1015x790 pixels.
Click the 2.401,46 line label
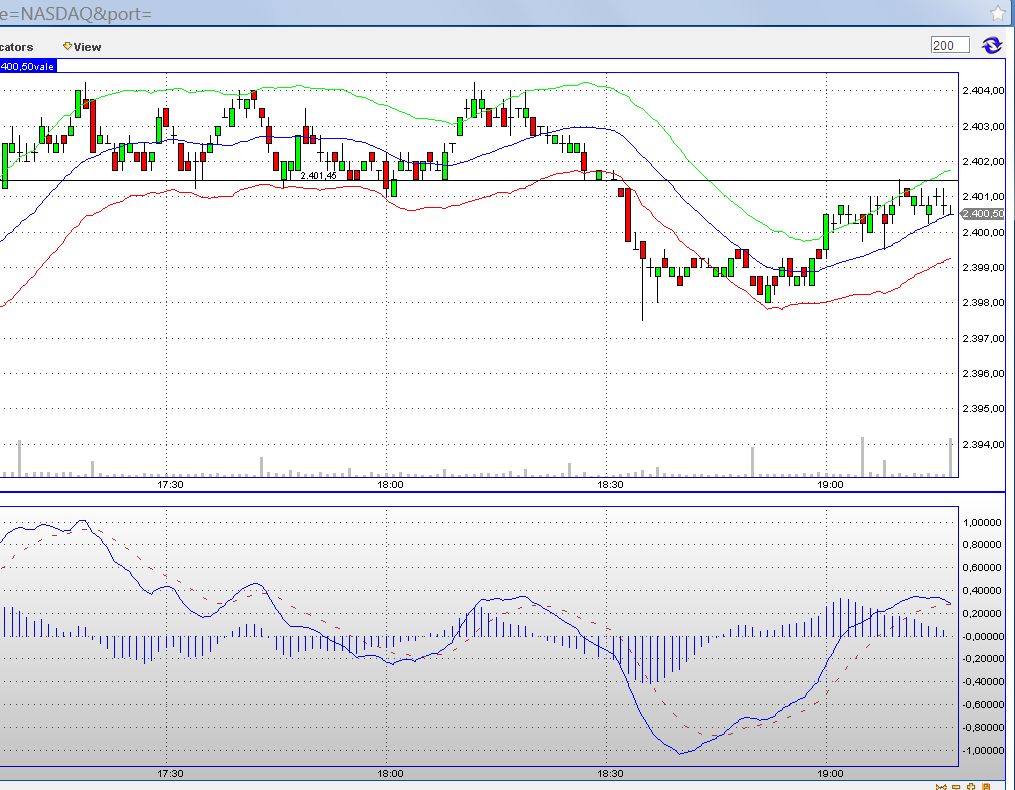click(x=319, y=173)
